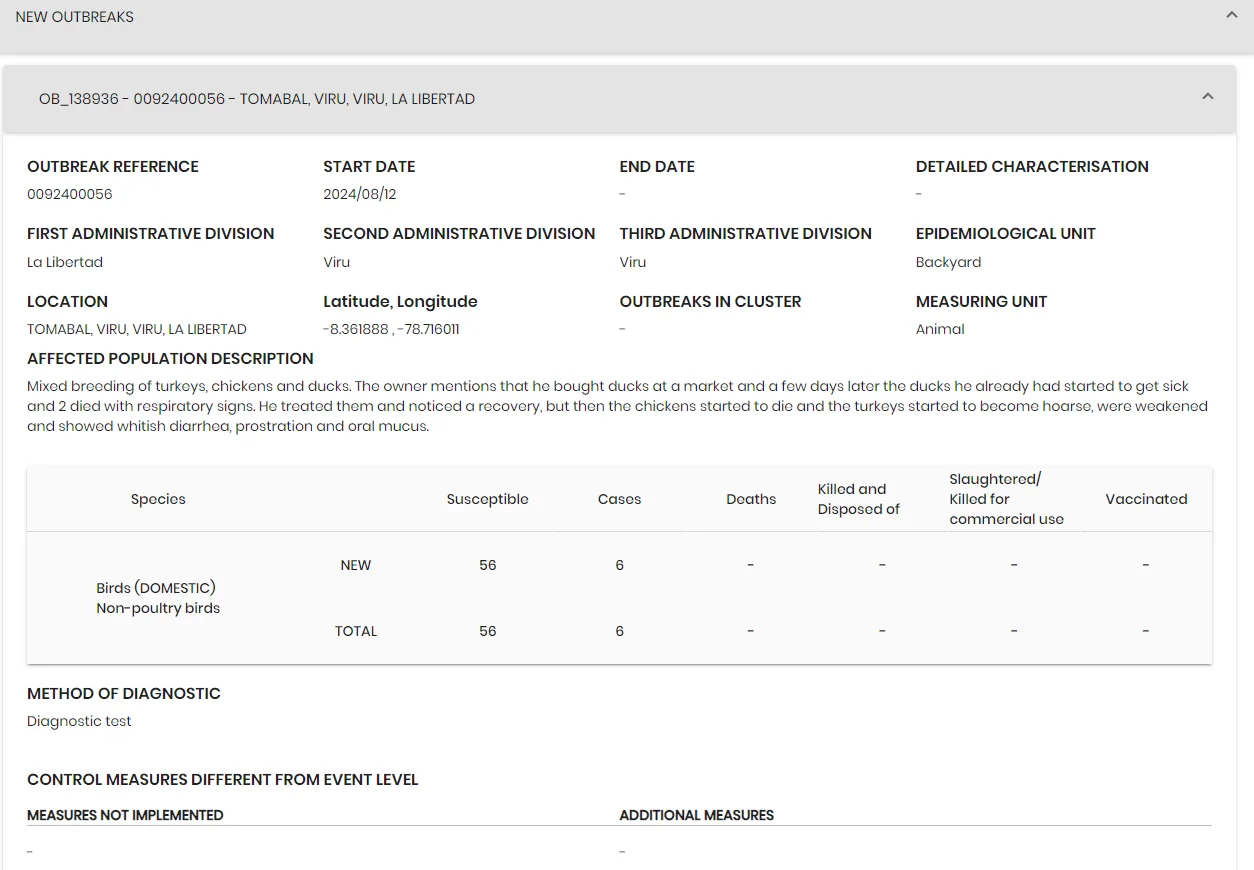The width and height of the screenshot is (1254, 870).
Task: Click Slaughtered/Killed for commercial use header
Action: 1007,499
